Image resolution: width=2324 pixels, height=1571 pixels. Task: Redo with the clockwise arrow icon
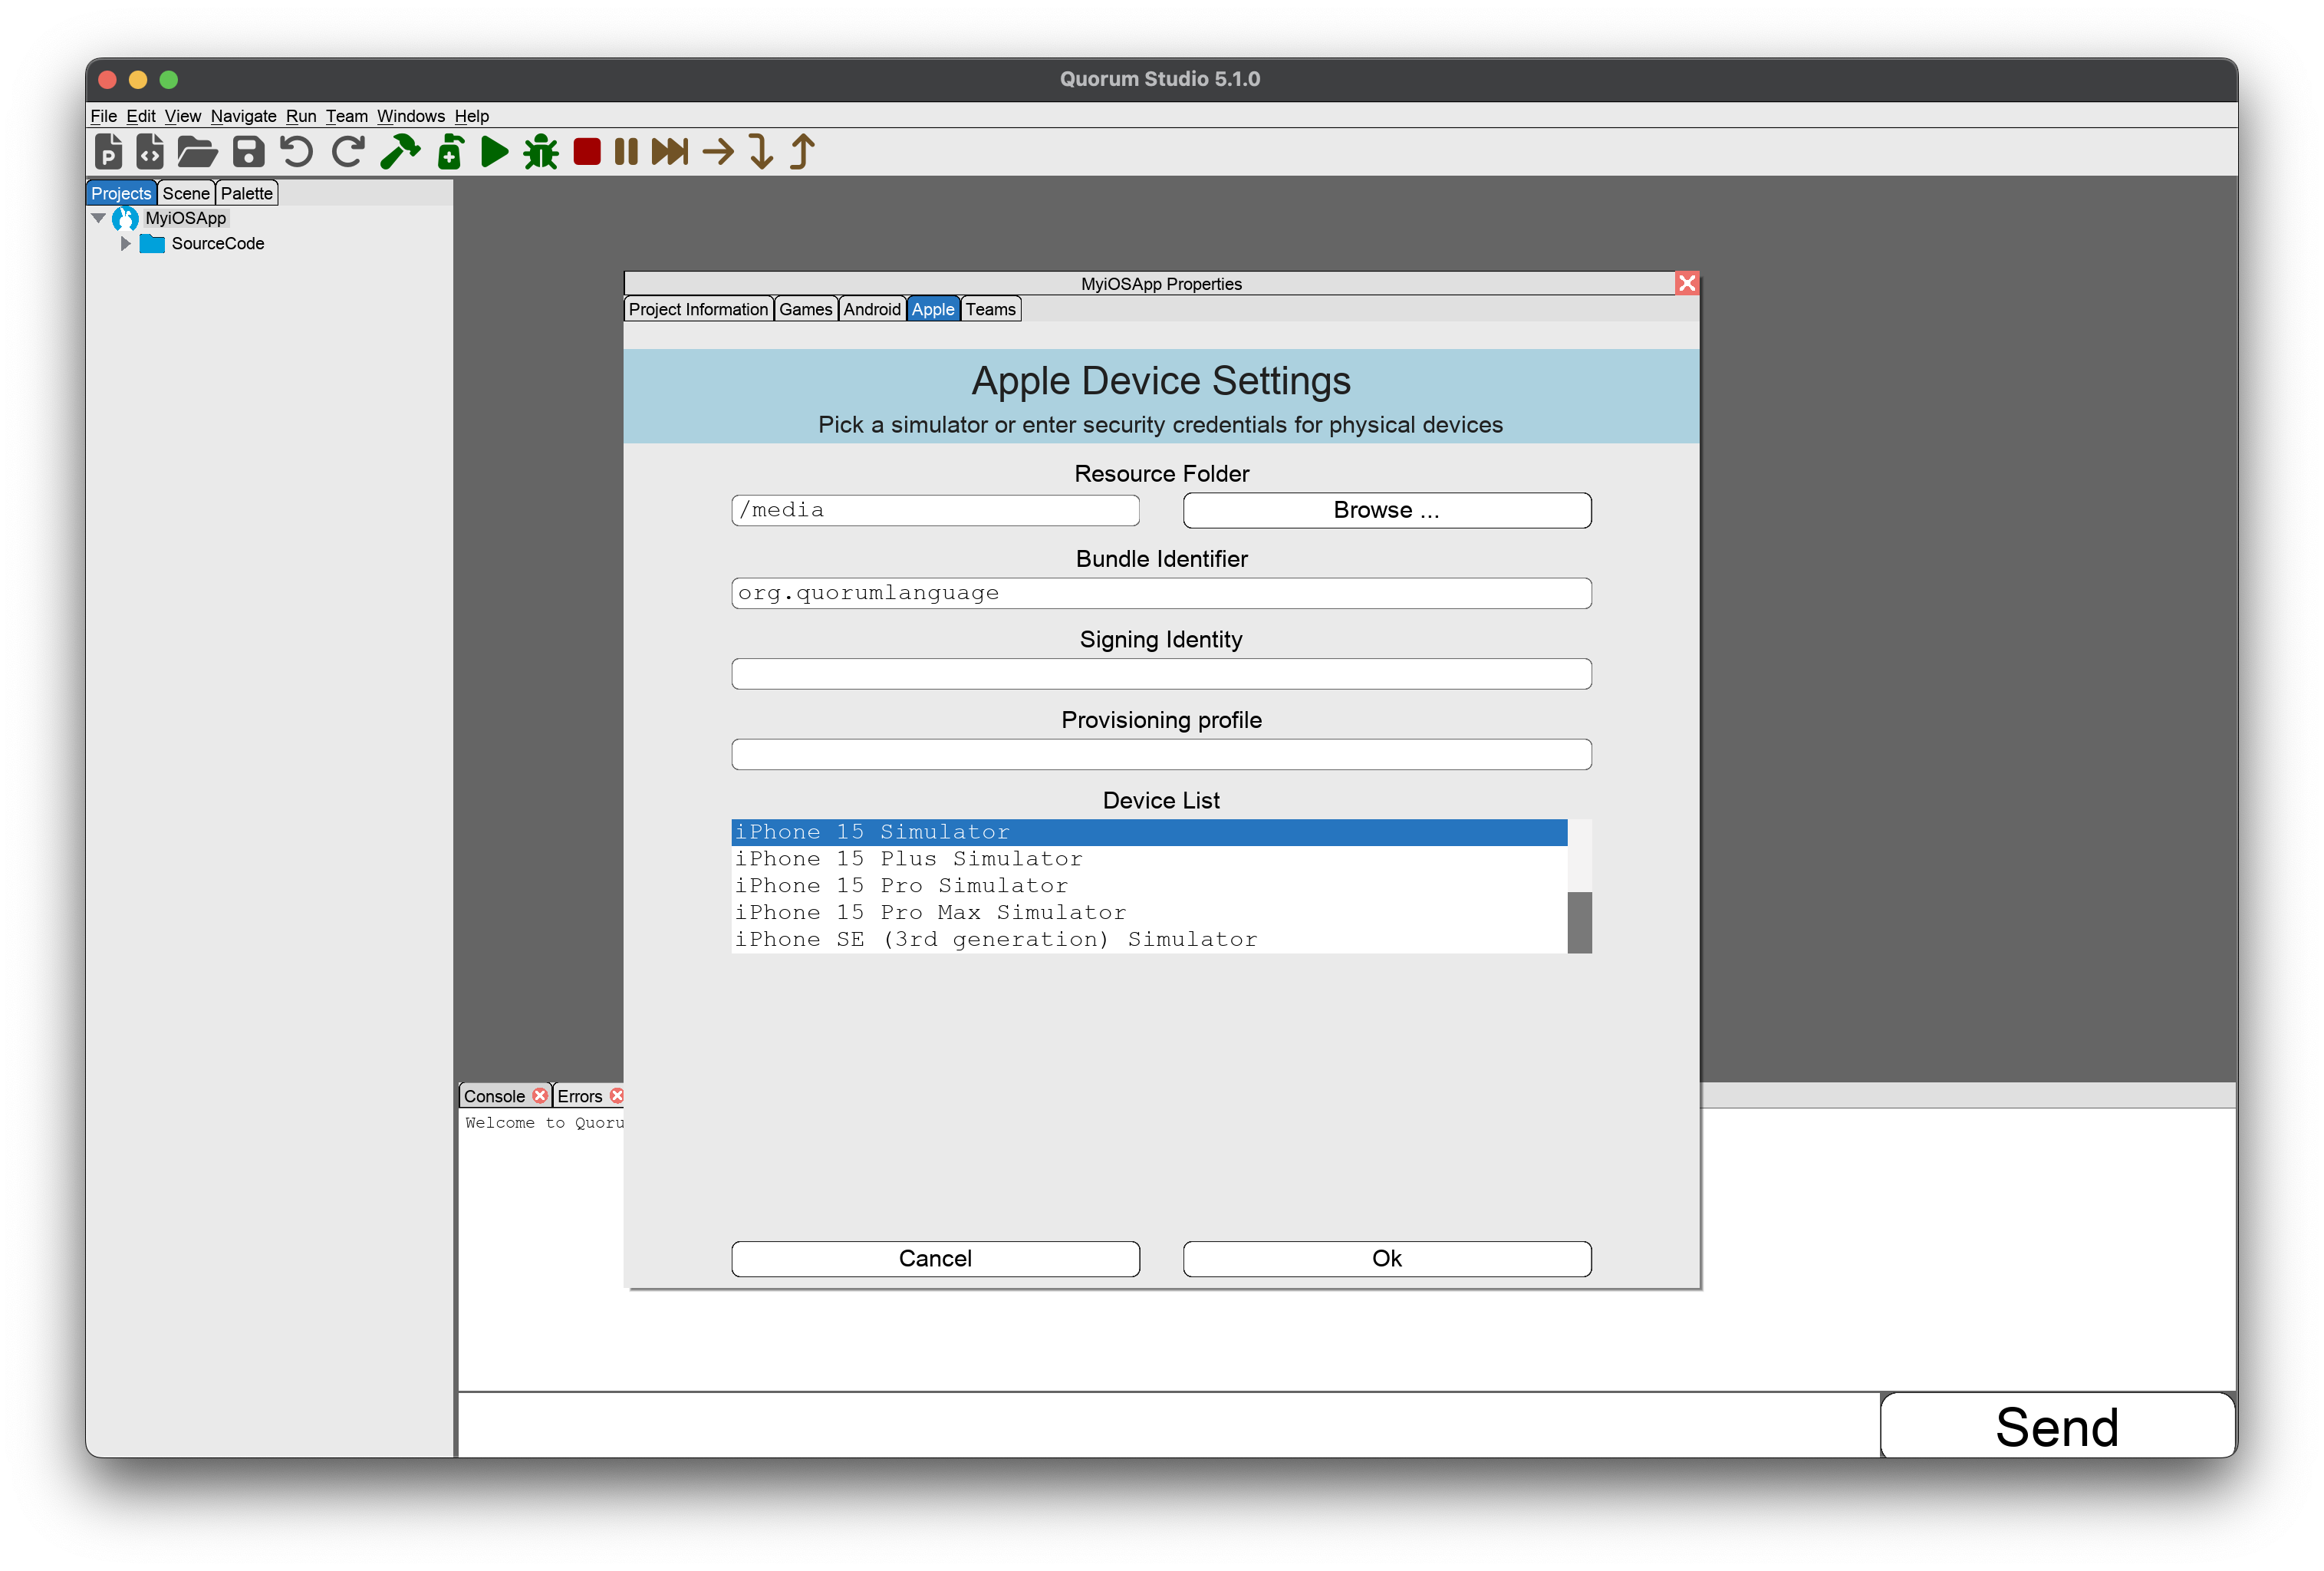click(347, 152)
